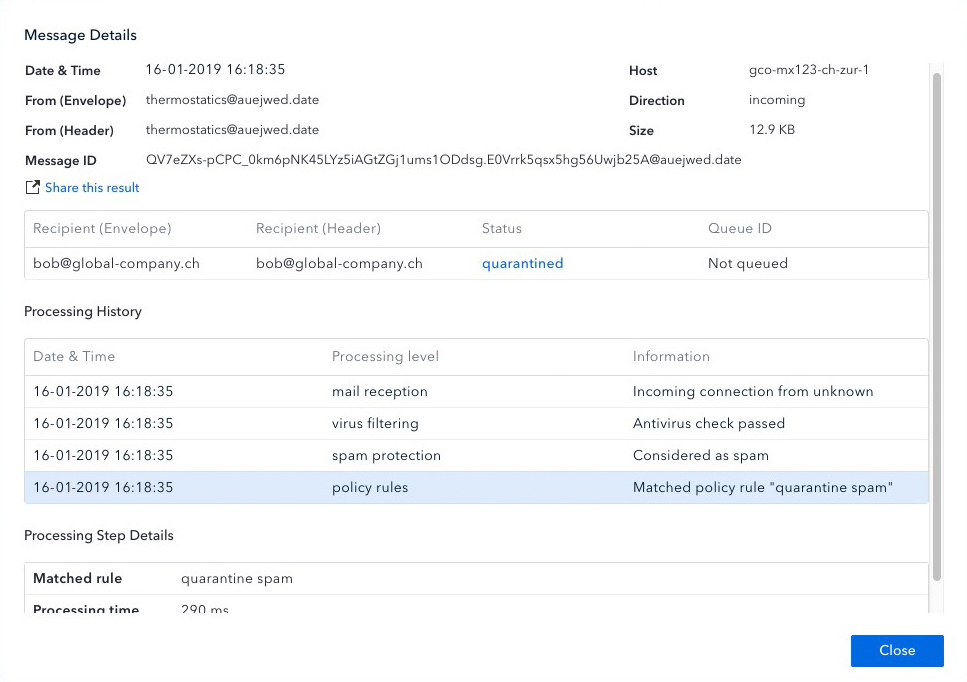Click Matched policy rule "quarantine spam" cell
This screenshot has height=682, width=967.
point(763,488)
